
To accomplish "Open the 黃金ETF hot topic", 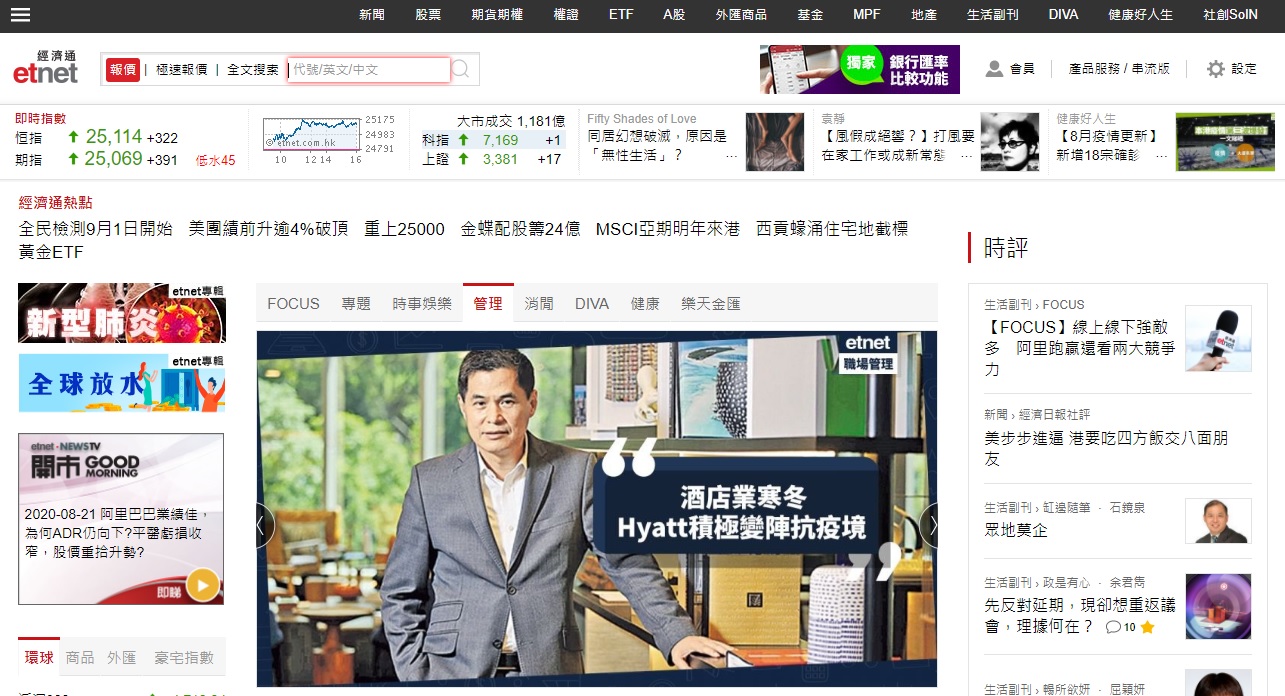I will click(x=51, y=252).
